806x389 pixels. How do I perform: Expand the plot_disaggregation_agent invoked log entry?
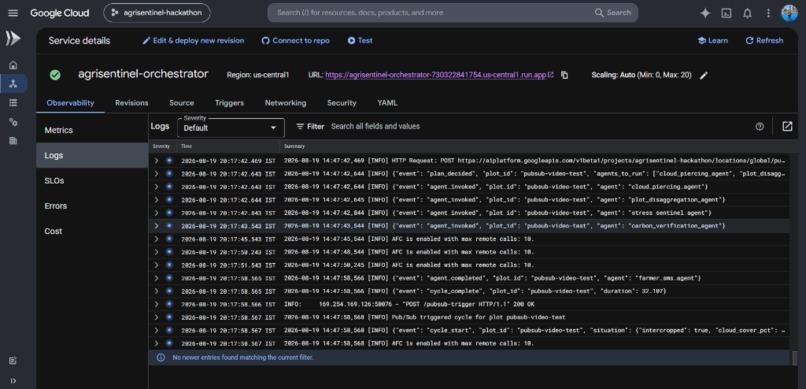point(156,199)
